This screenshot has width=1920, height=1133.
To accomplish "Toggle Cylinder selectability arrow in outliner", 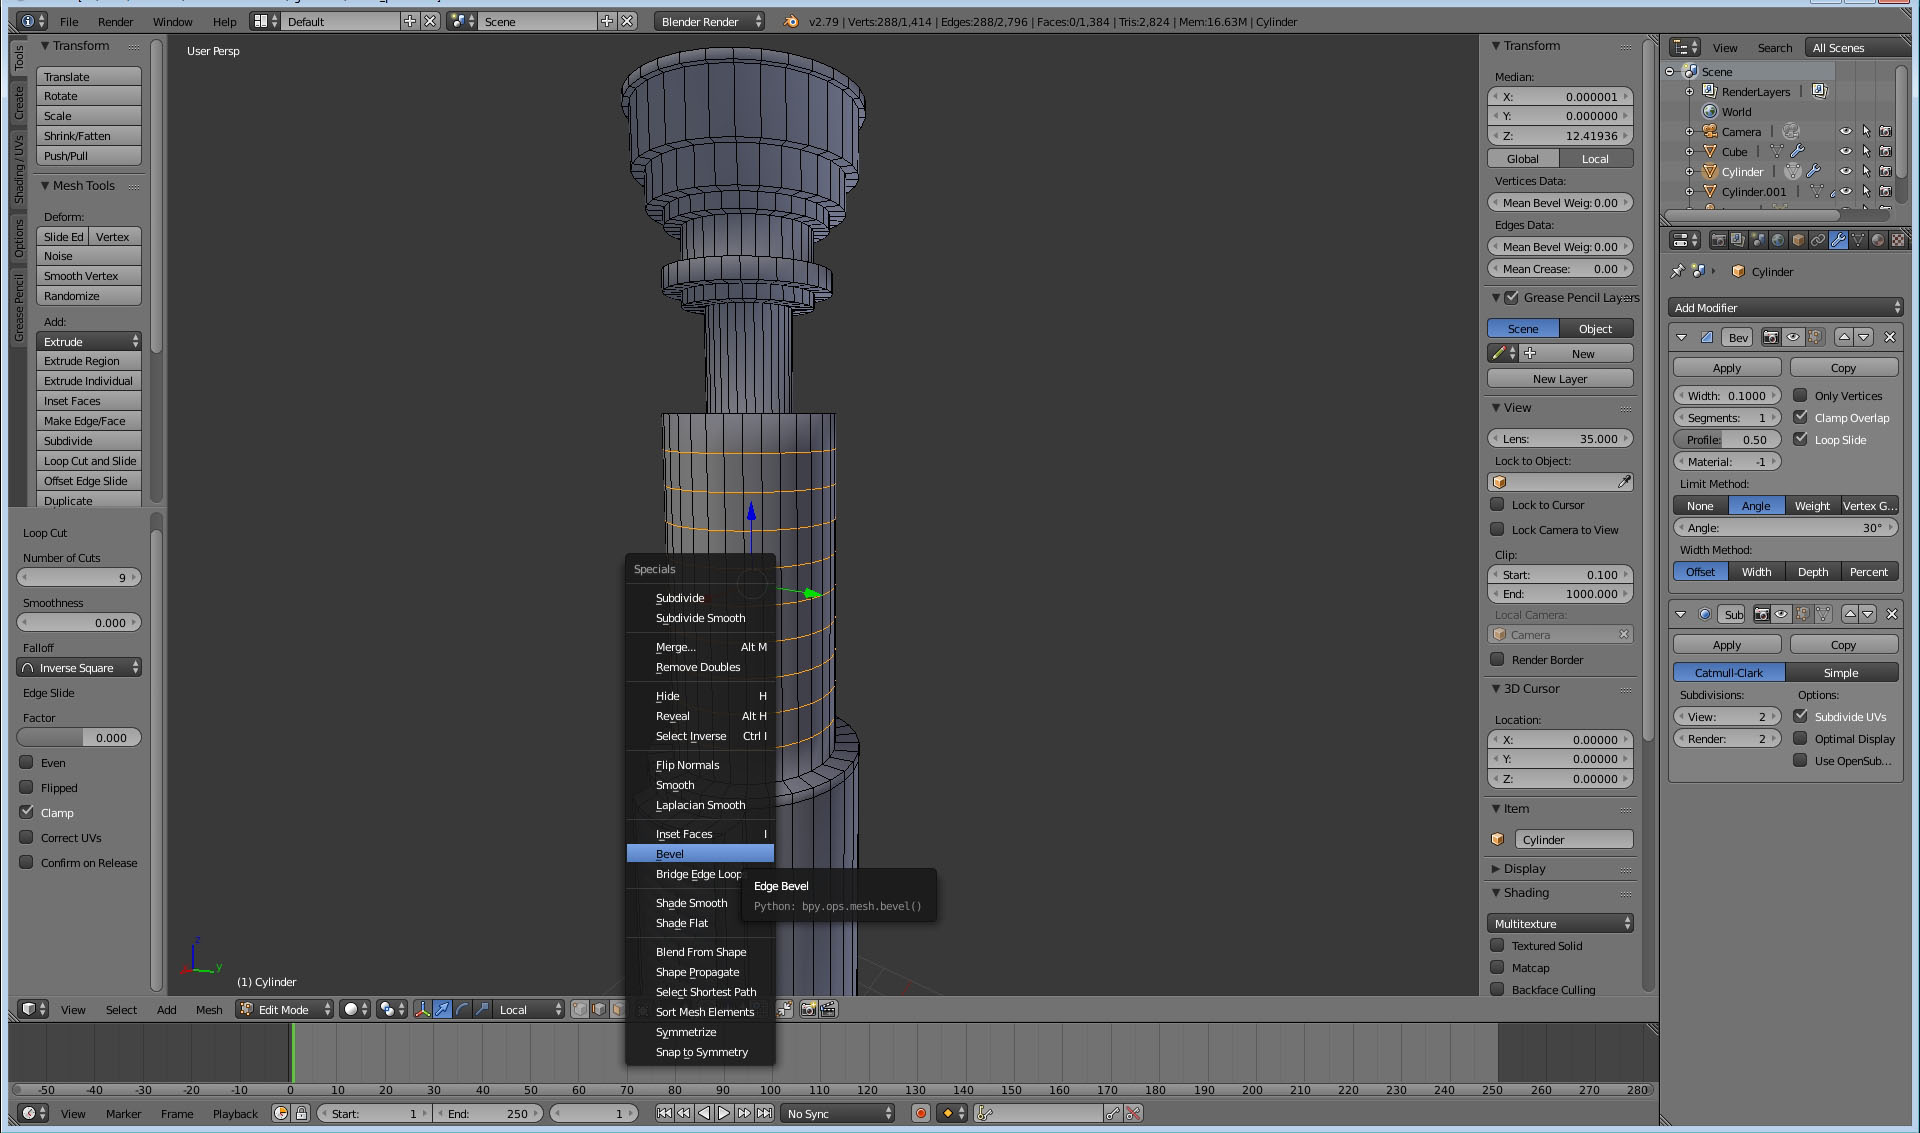I will click(x=1866, y=171).
